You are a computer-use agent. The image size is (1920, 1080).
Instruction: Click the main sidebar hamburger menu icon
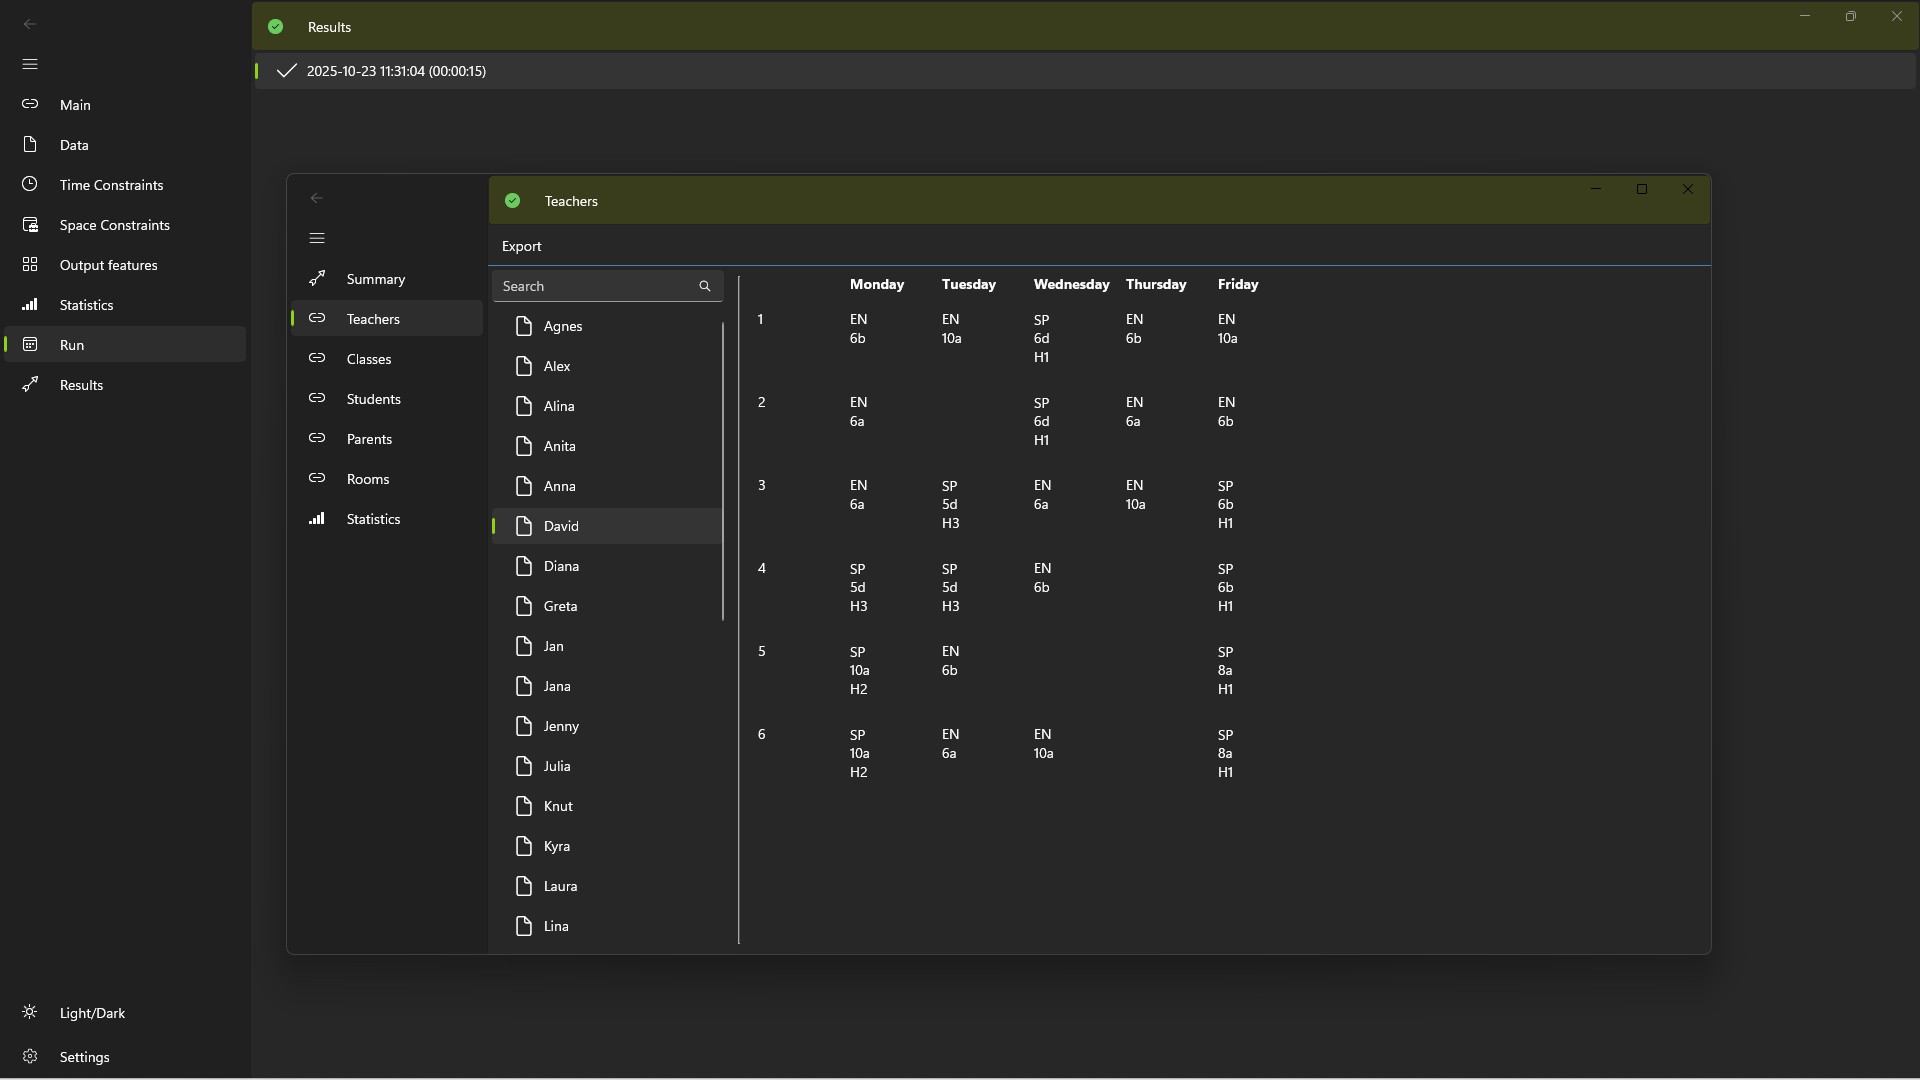coord(30,64)
